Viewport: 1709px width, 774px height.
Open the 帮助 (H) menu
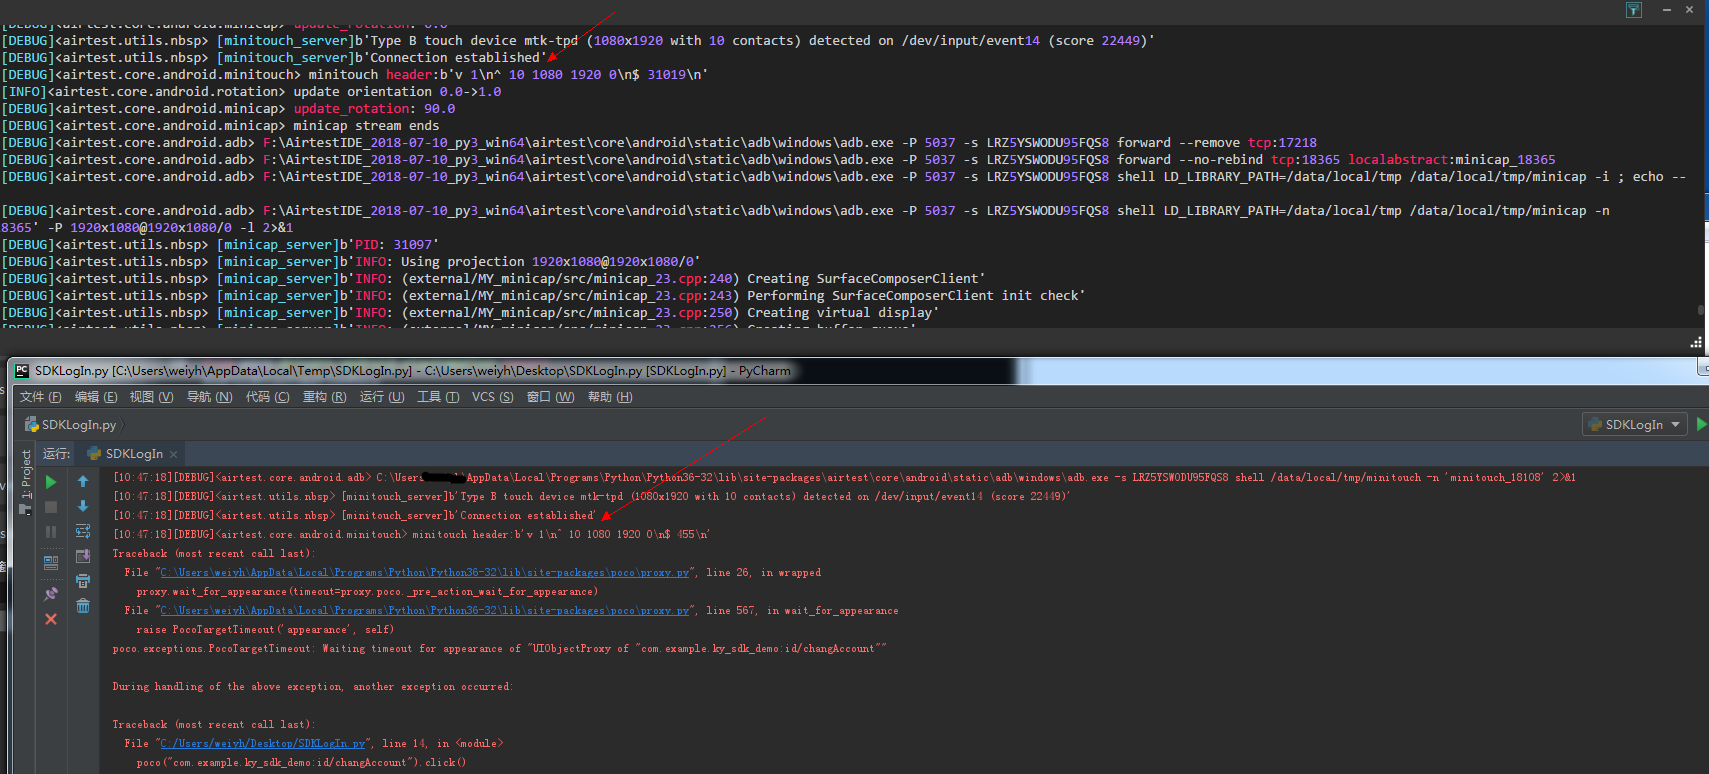point(610,397)
